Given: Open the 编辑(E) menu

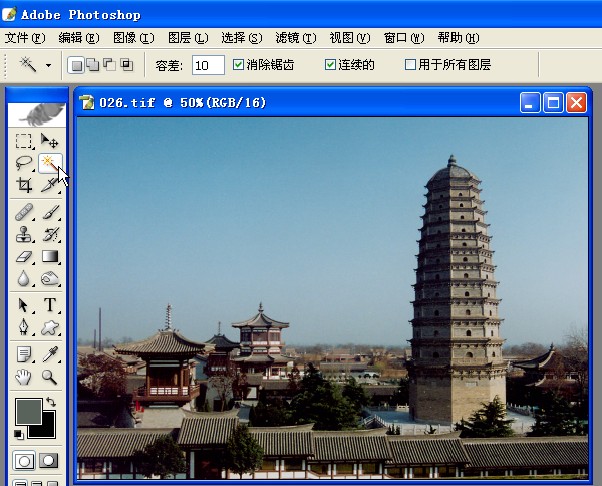Looking at the screenshot, I should 79,38.
